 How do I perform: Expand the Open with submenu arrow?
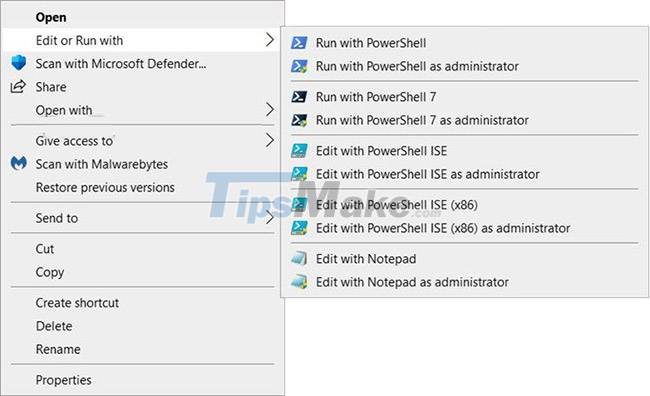269,109
